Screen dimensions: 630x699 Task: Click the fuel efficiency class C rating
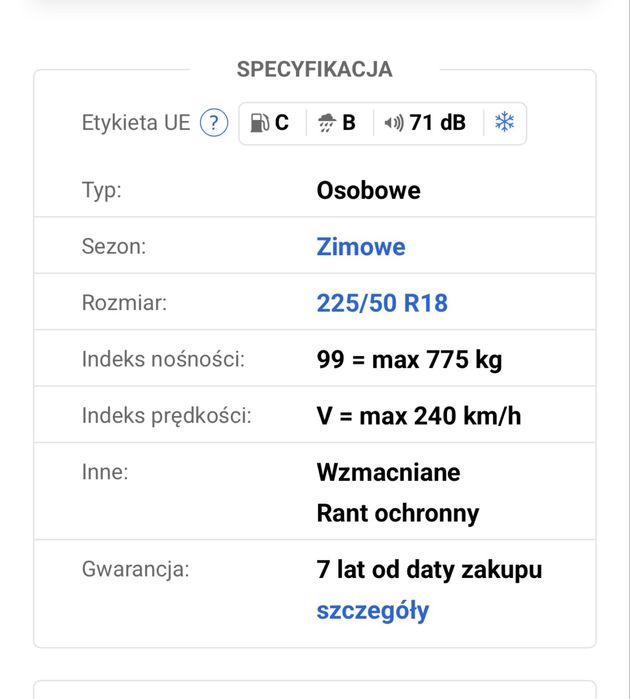tap(282, 123)
